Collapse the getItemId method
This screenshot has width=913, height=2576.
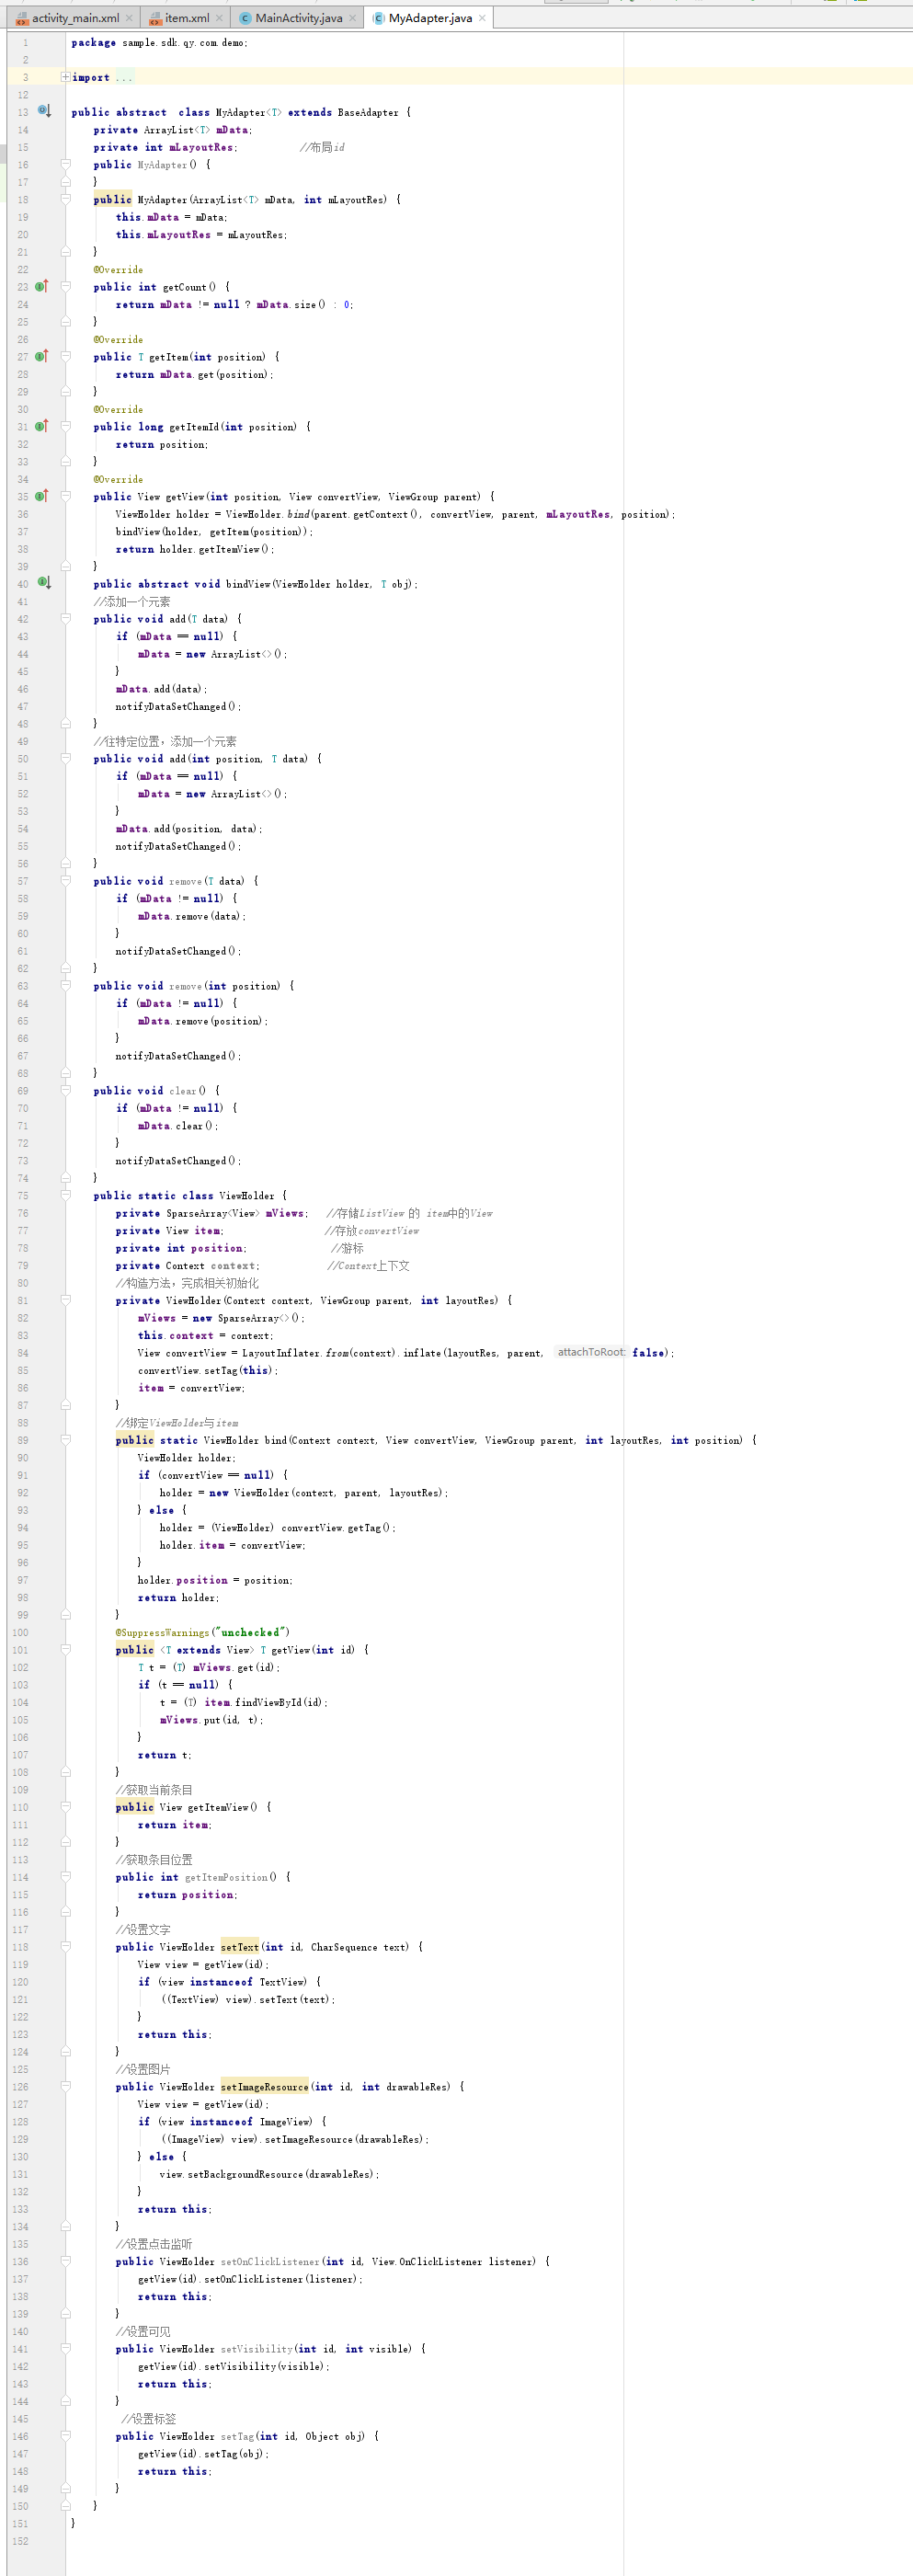tap(65, 426)
